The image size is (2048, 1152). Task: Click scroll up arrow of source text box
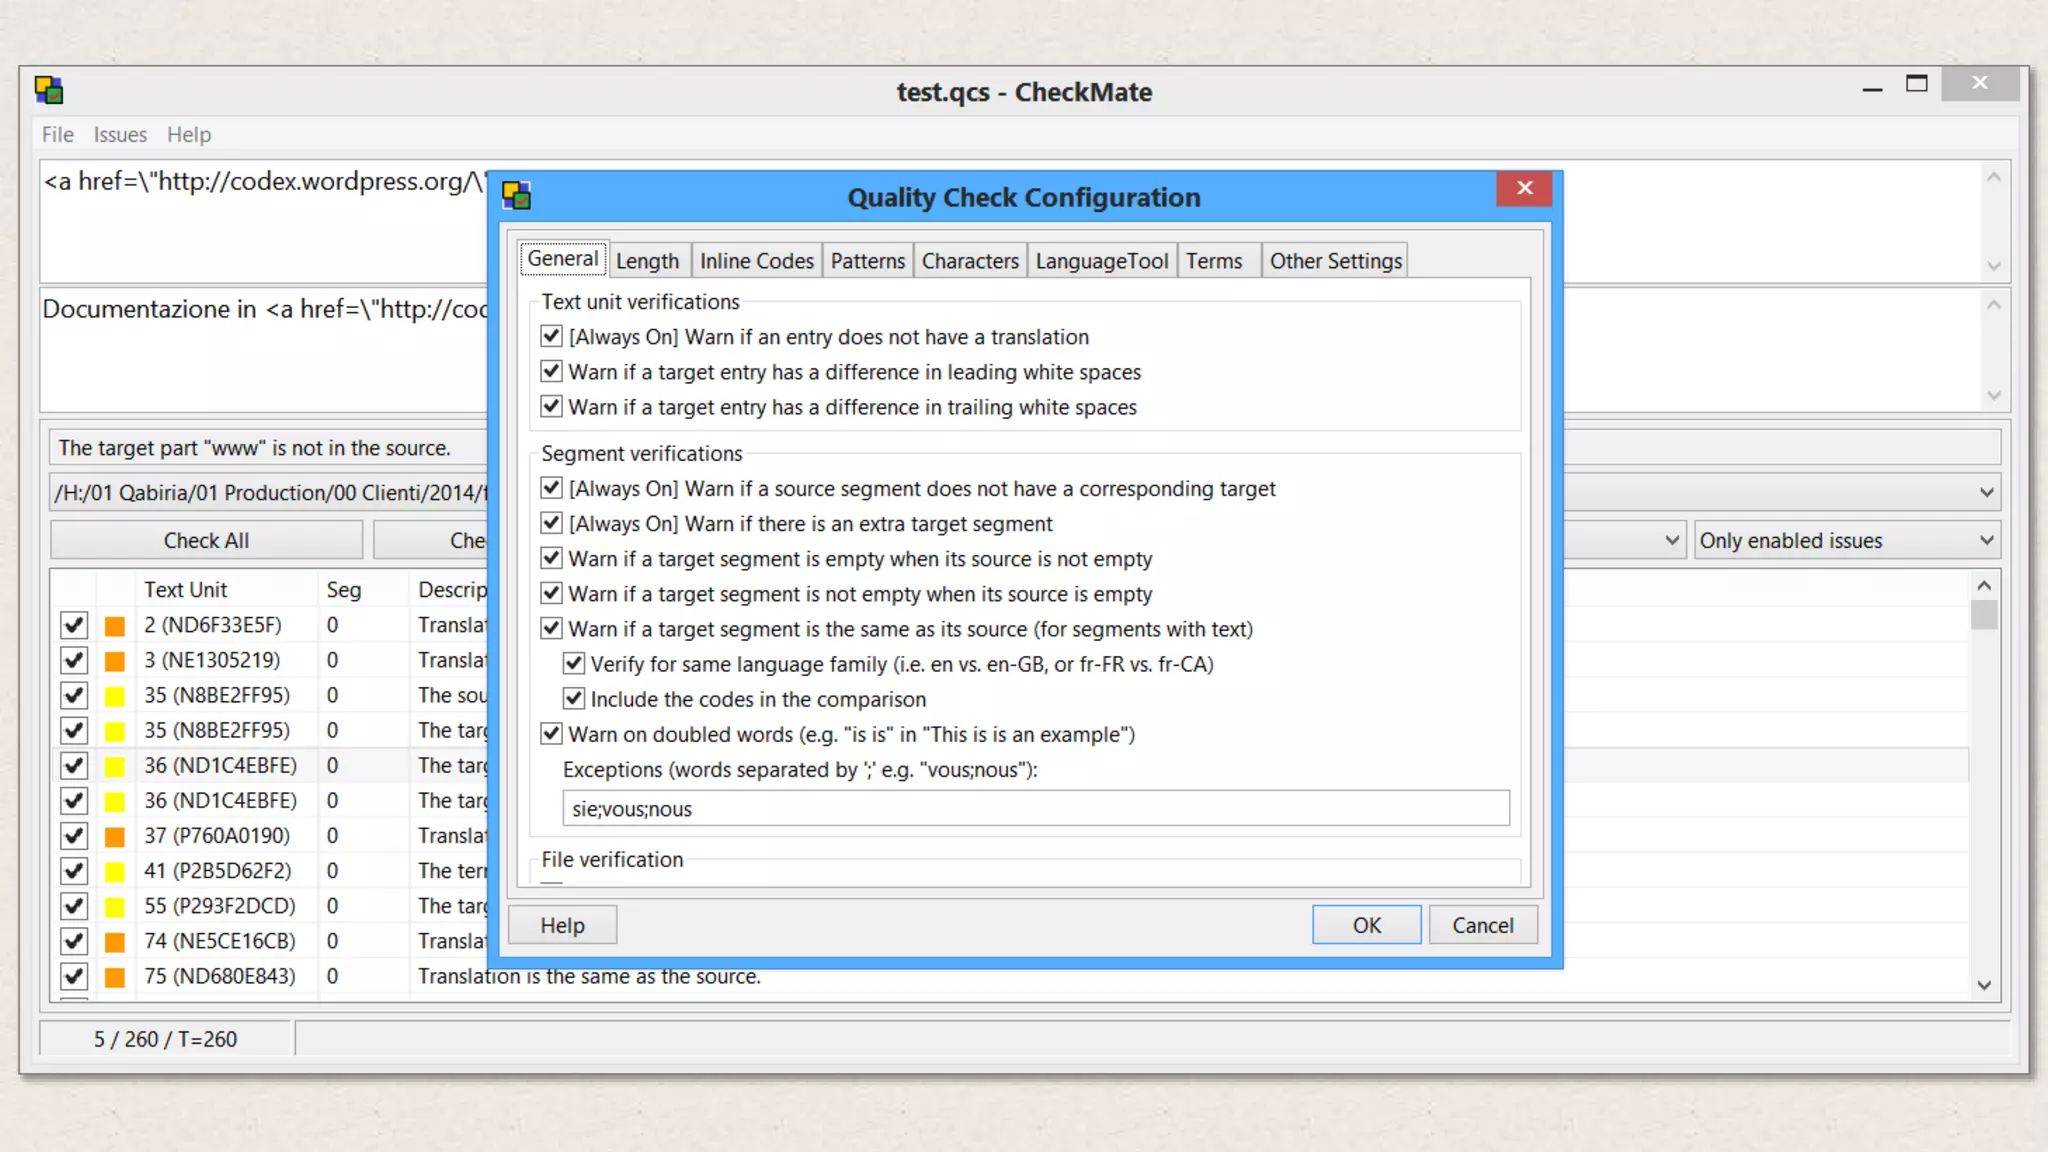(1993, 177)
